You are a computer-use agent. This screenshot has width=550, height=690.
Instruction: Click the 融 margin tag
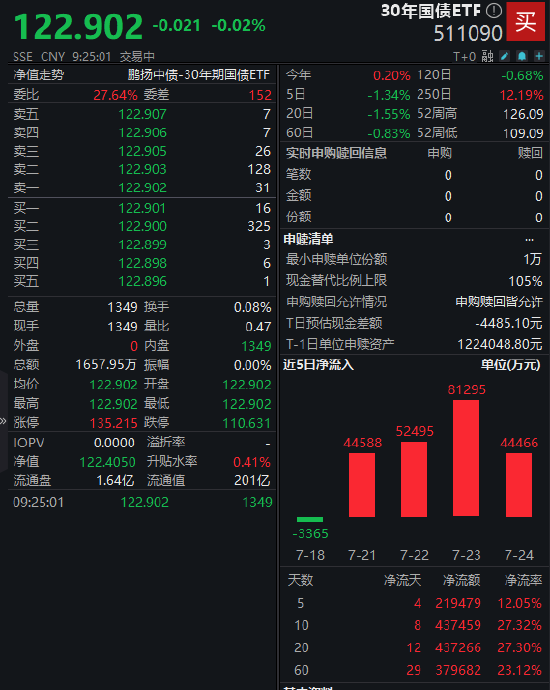click(487, 56)
